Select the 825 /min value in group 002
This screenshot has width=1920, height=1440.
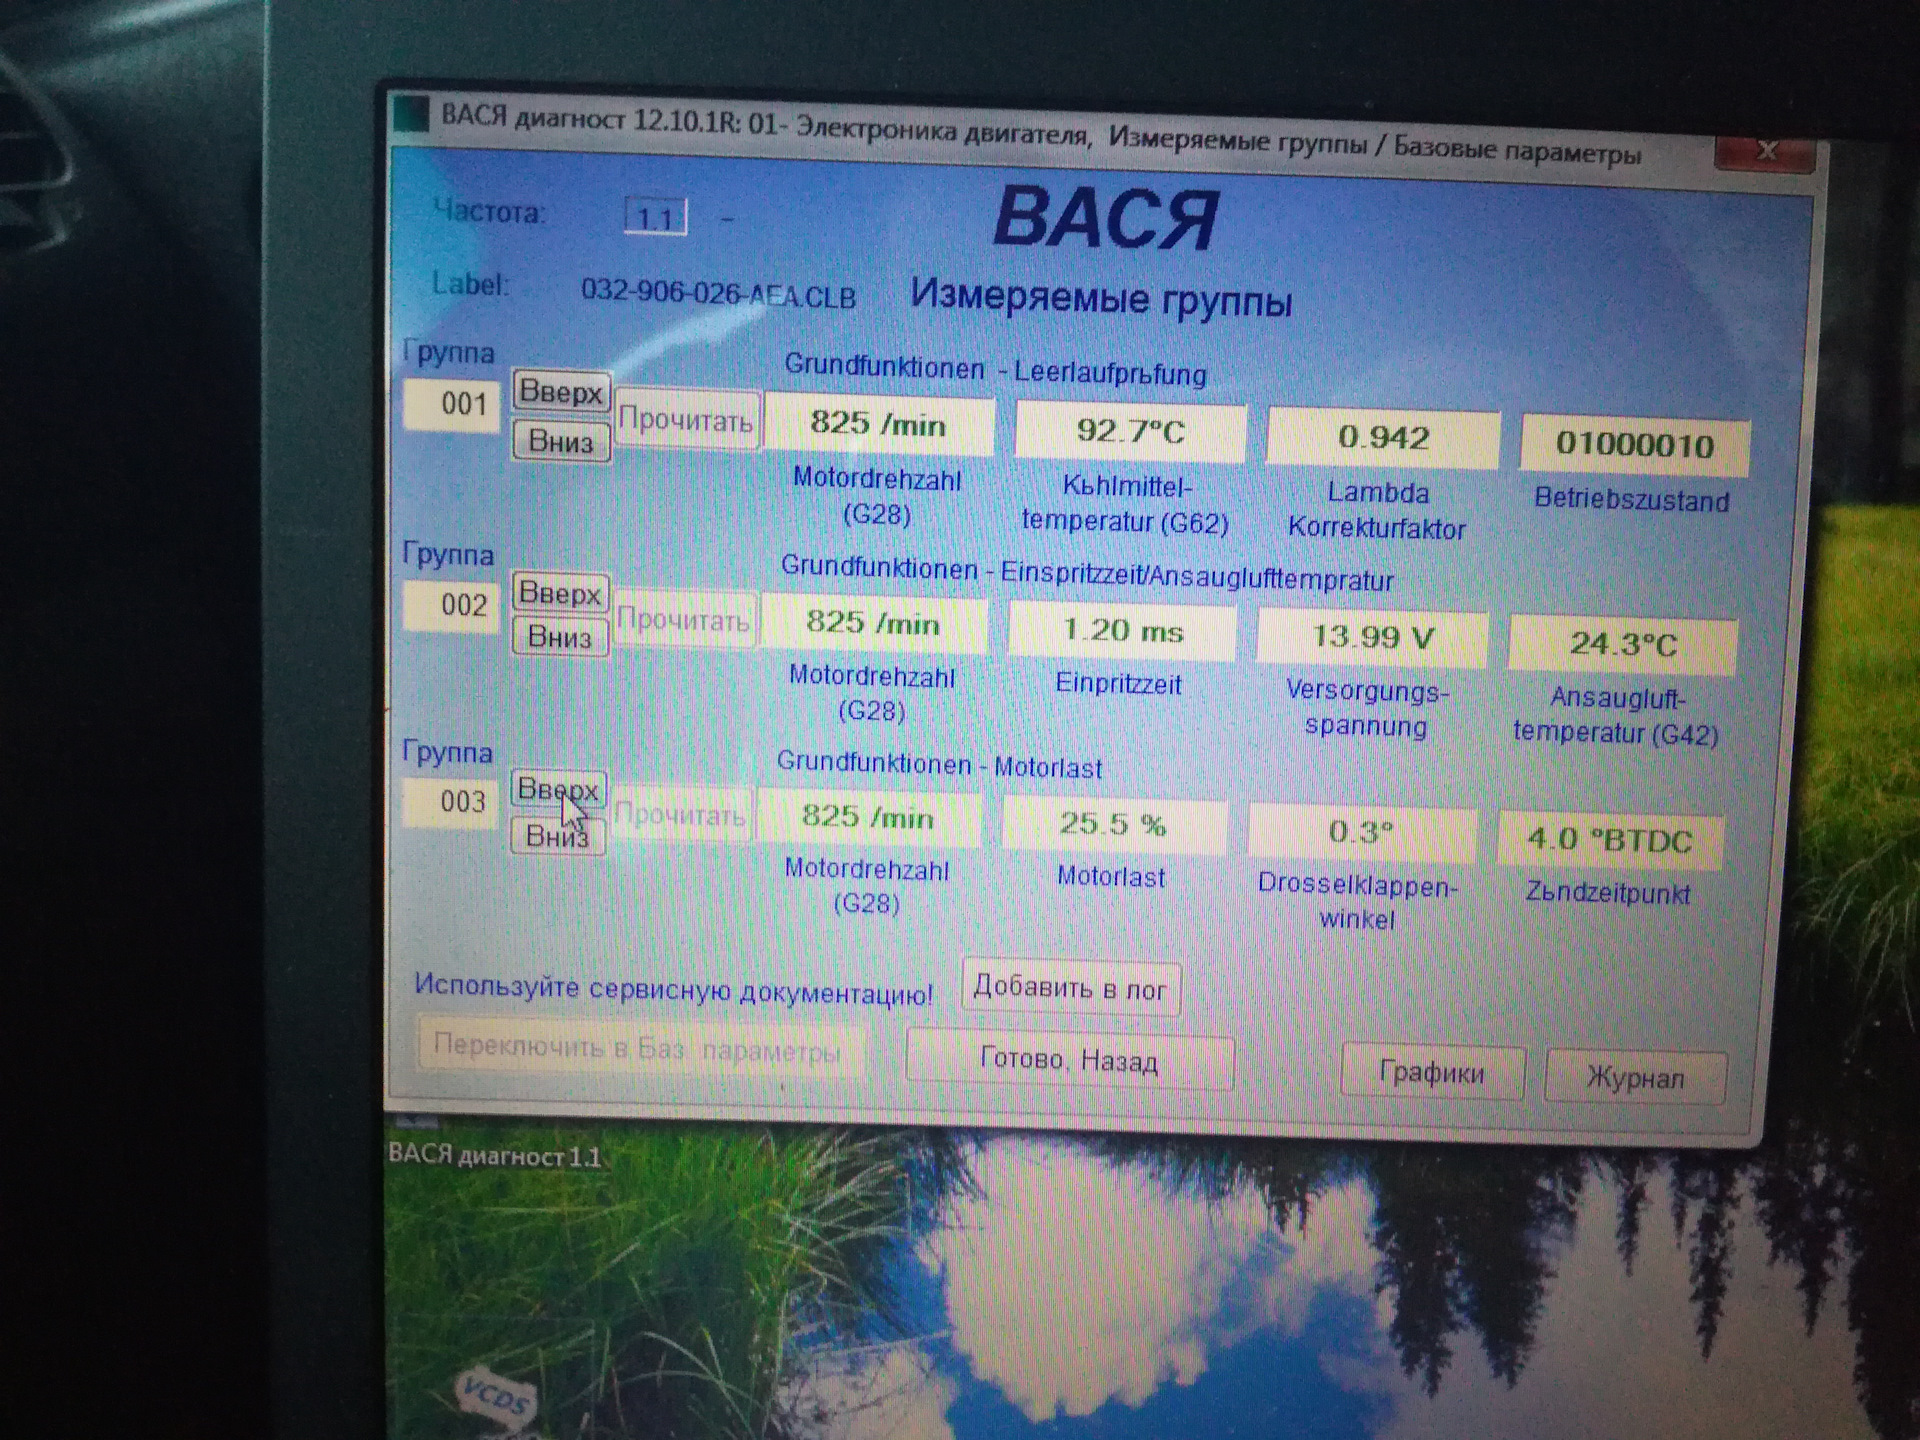(874, 623)
